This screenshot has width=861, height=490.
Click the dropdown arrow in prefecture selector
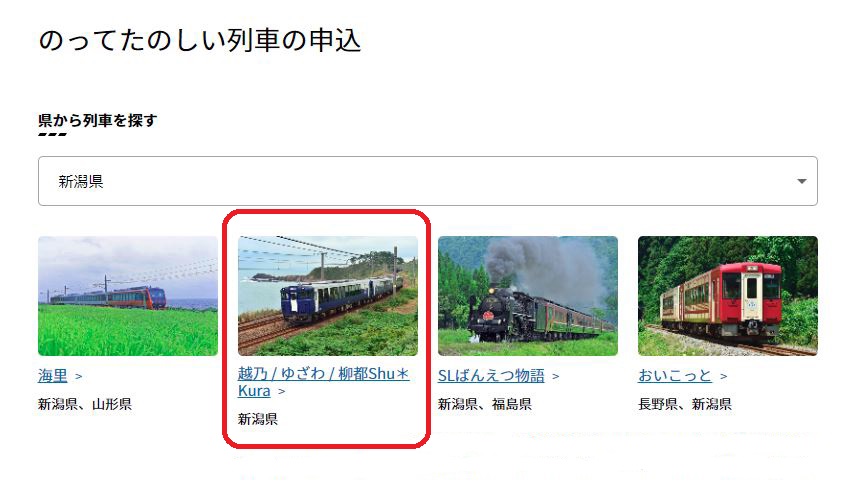(802, 181)
